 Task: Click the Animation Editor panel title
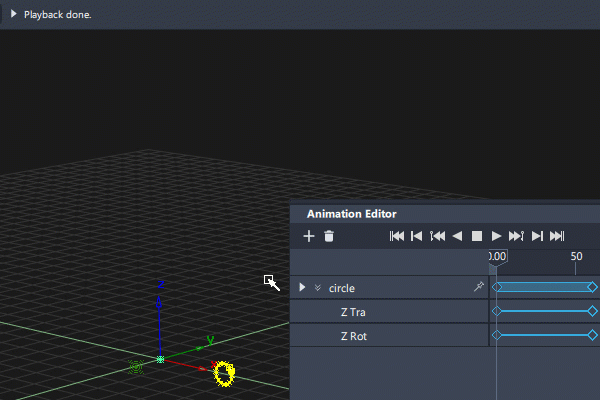coord(351,214)
